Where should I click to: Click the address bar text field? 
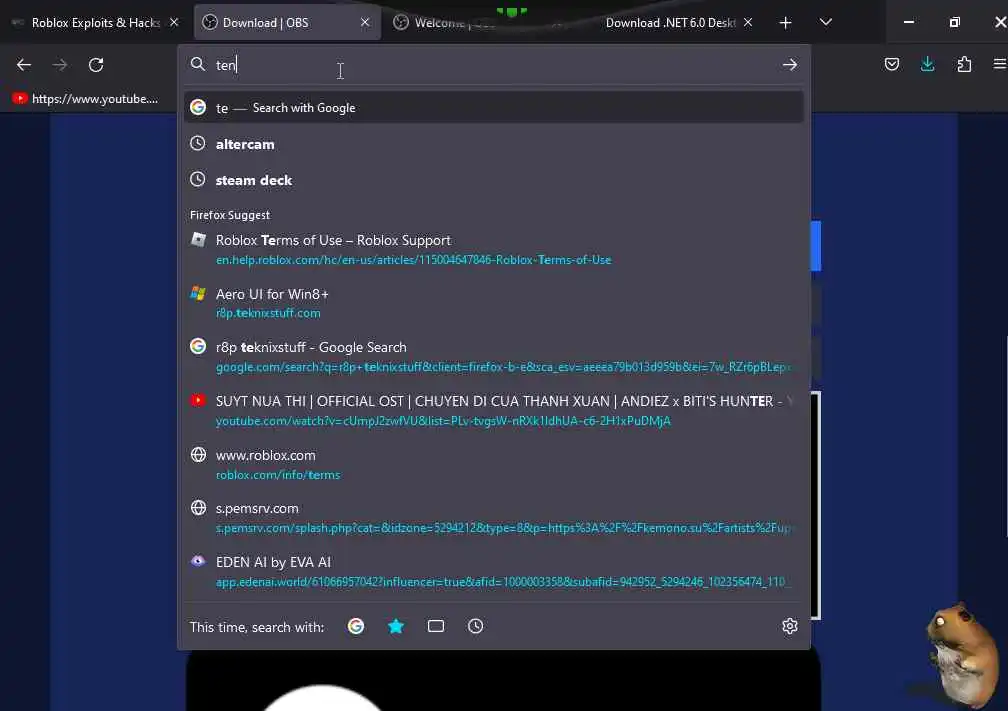495,65
